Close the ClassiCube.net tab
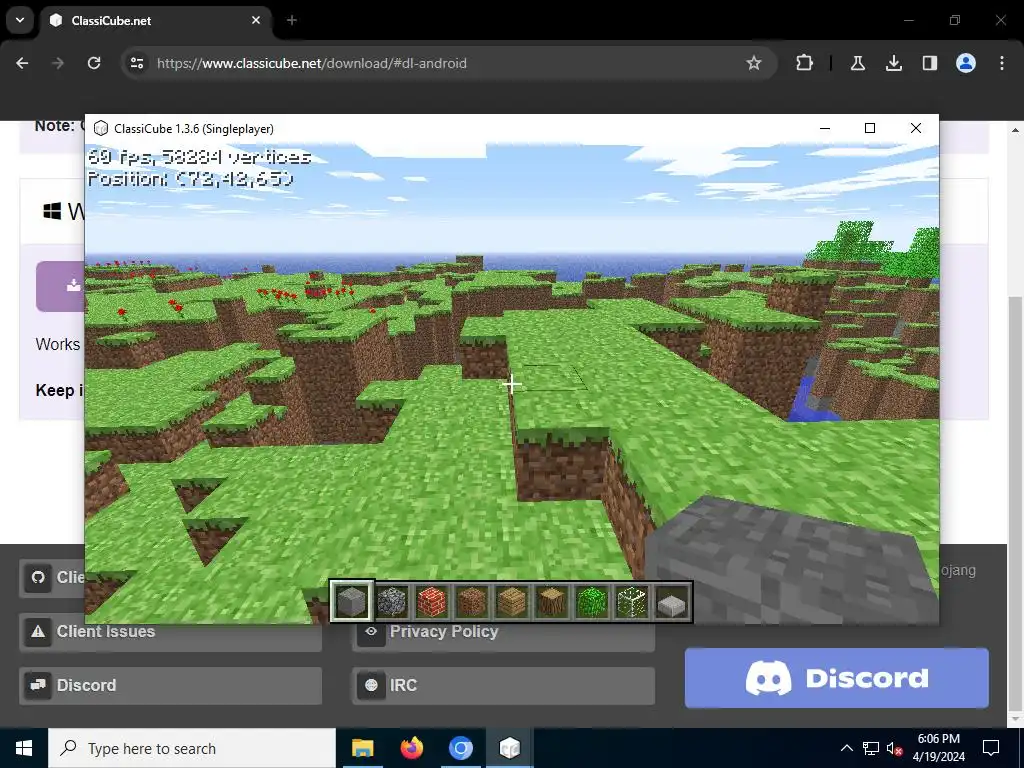Image resolution: width=1024 pixels, height=768 pixels. [256, 20]
